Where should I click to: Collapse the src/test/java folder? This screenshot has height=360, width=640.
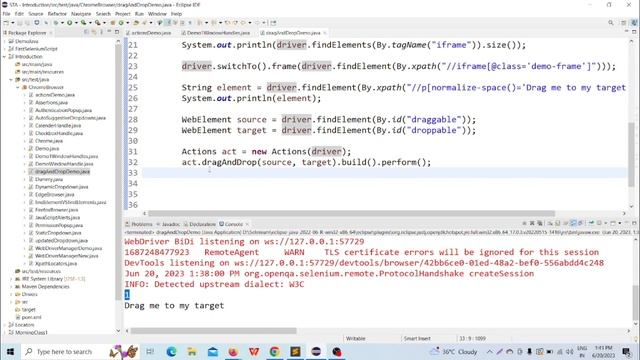click(x=11, y=80)
